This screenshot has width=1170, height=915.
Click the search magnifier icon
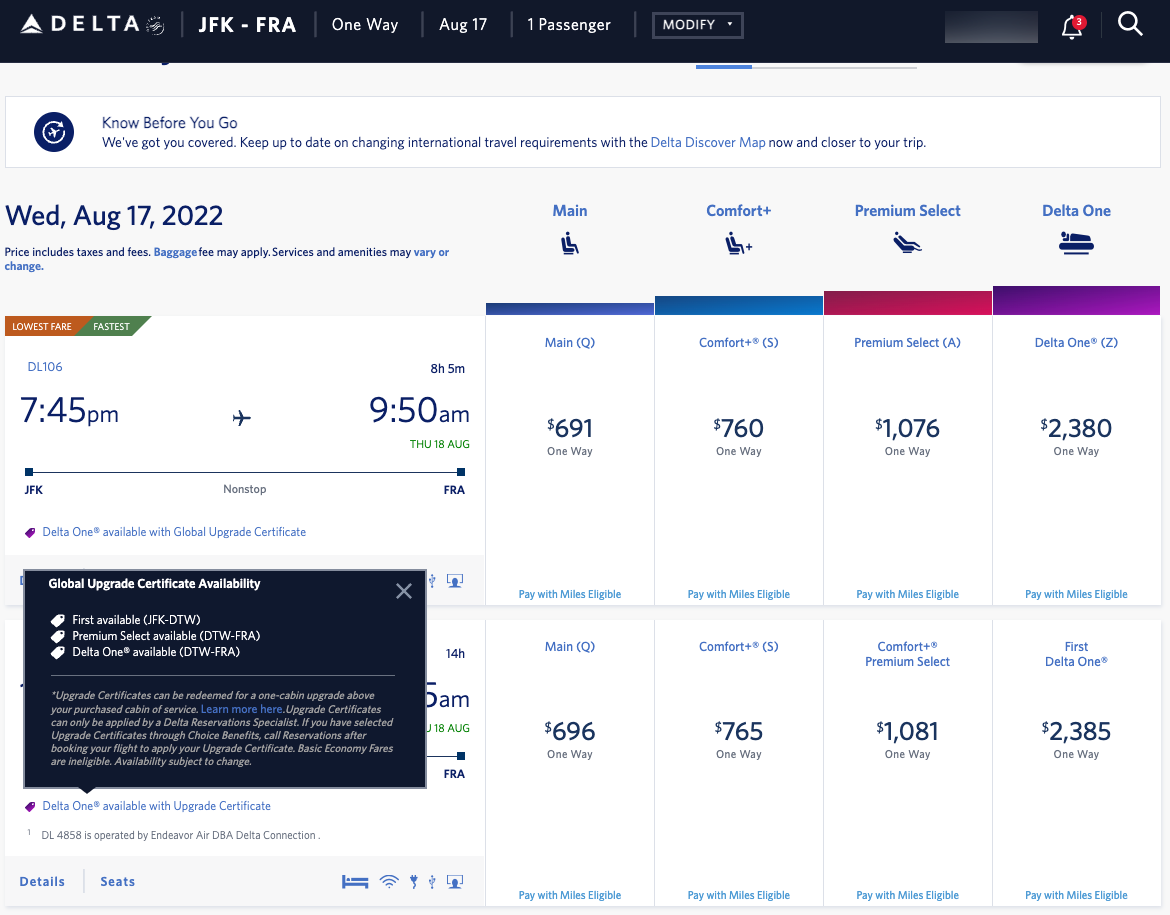(1130, 24)
